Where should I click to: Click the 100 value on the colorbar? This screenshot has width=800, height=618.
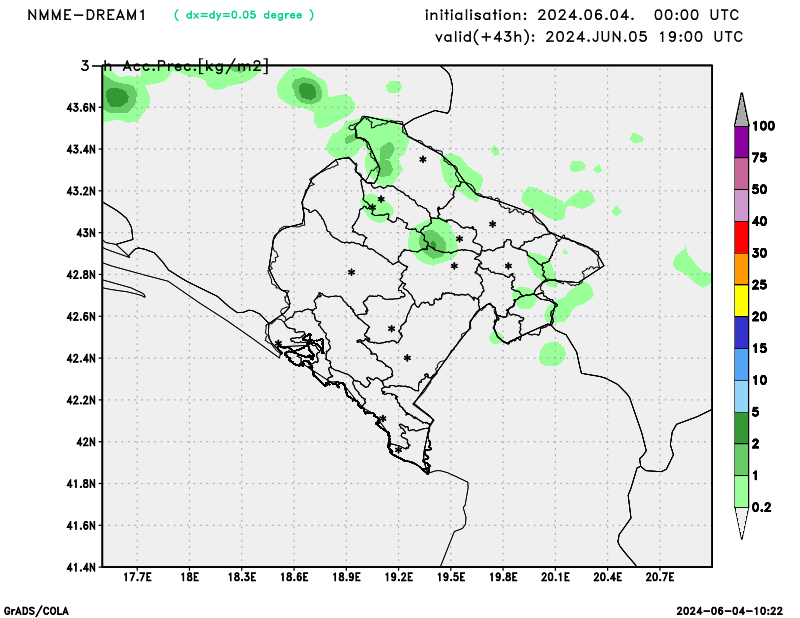(763, 126)
